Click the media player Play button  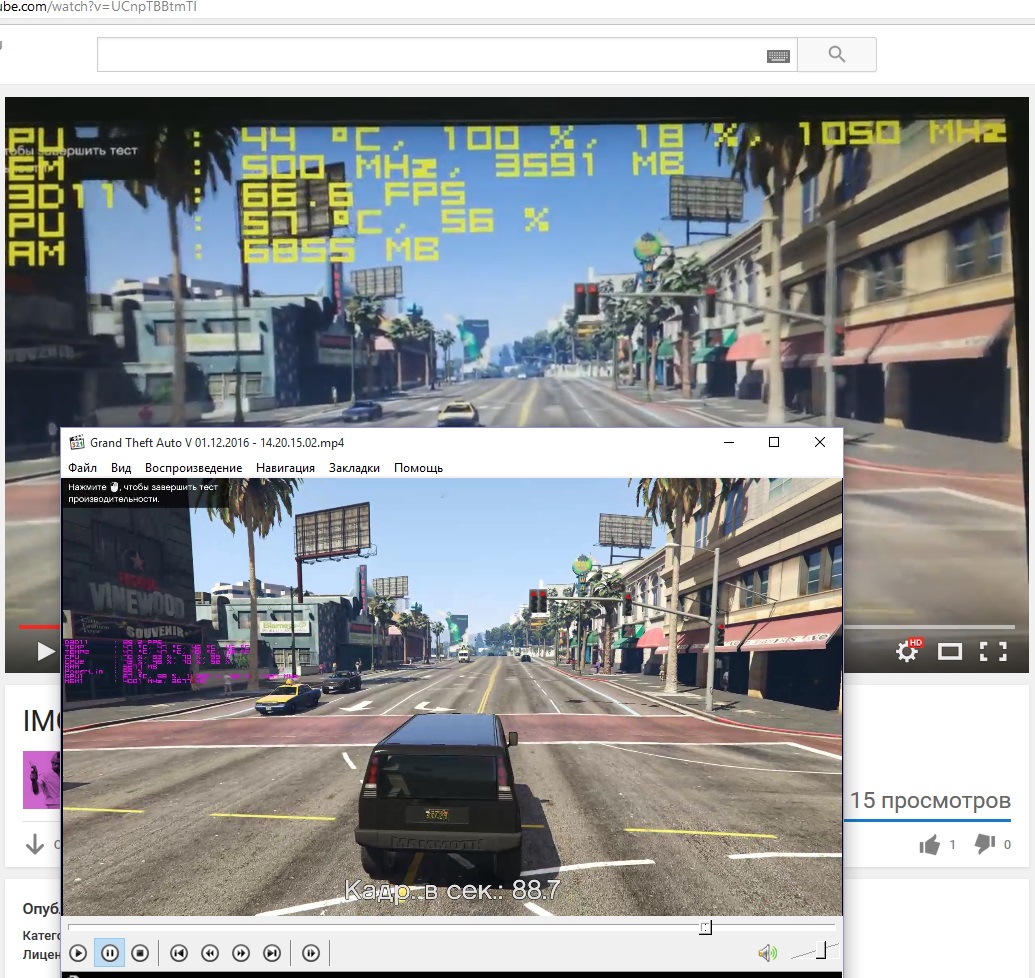point(78,953)
